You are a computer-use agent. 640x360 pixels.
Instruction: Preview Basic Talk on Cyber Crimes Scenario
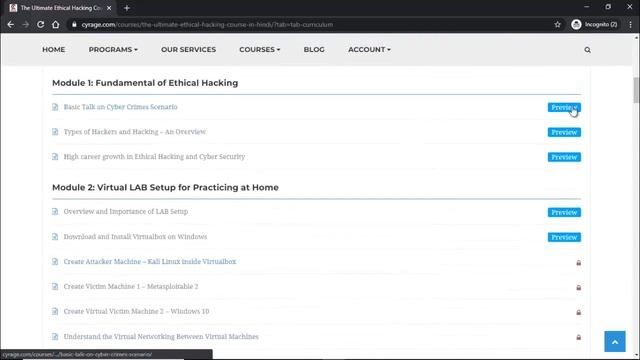pyautogui.click(x=564, y=107)
